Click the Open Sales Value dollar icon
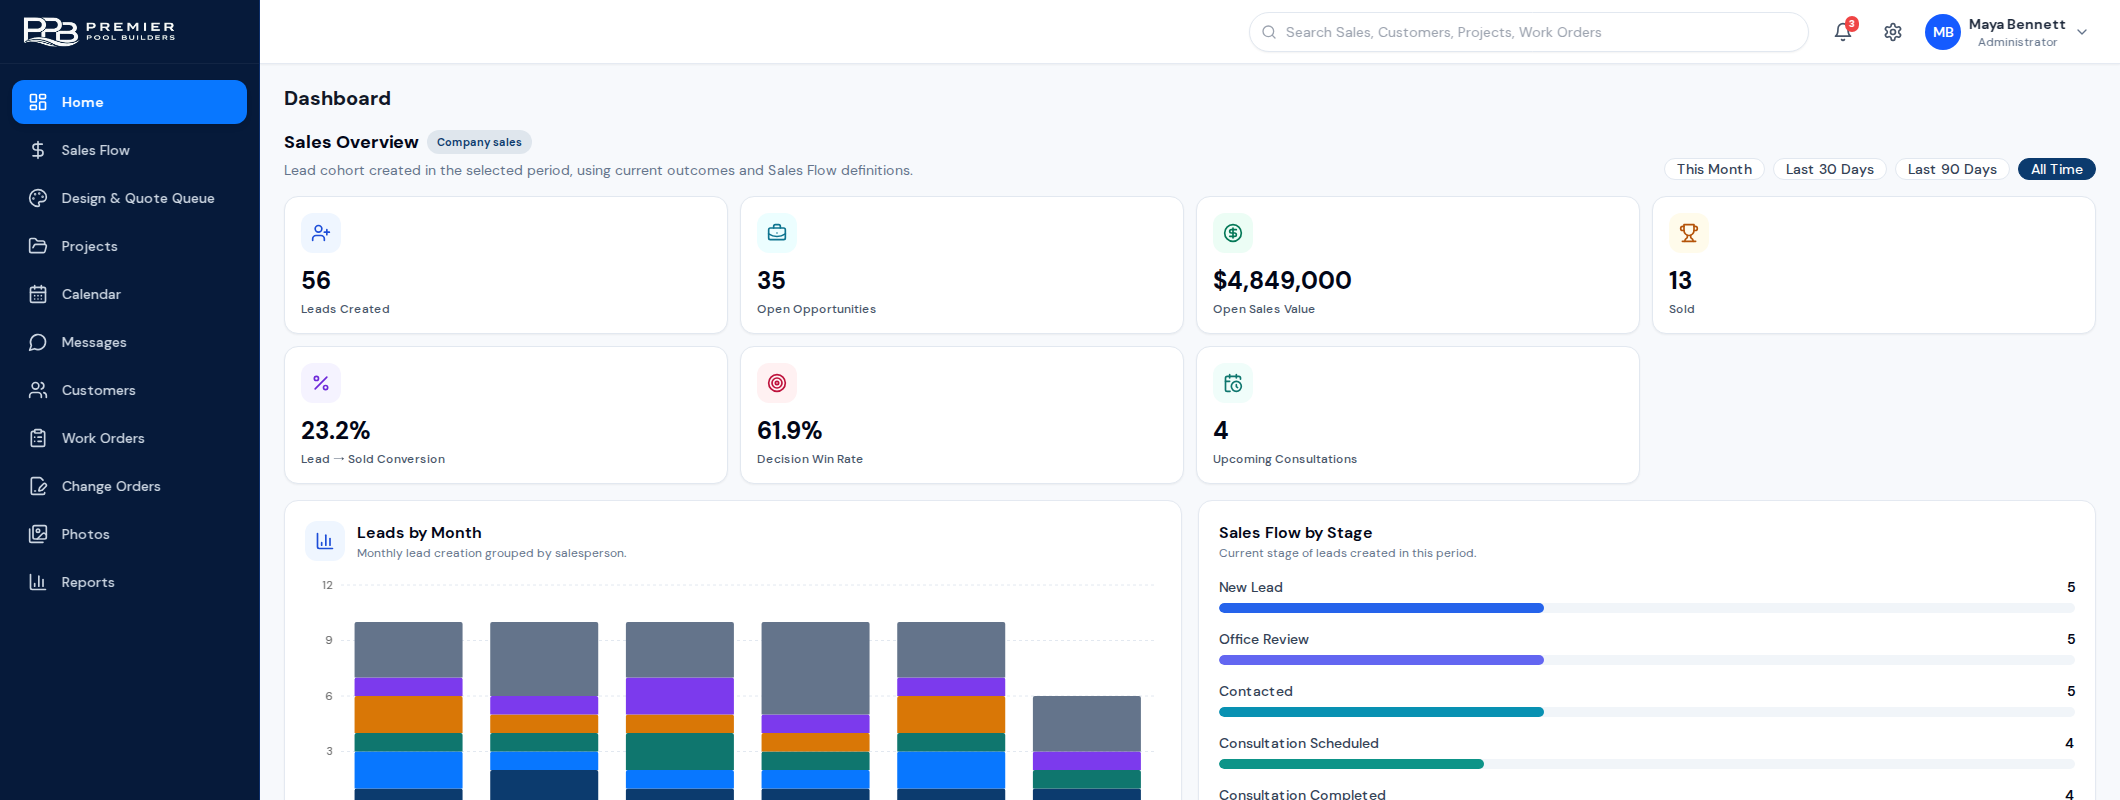The width and height of the screenshot is (2120, 800). point(1233,233)
